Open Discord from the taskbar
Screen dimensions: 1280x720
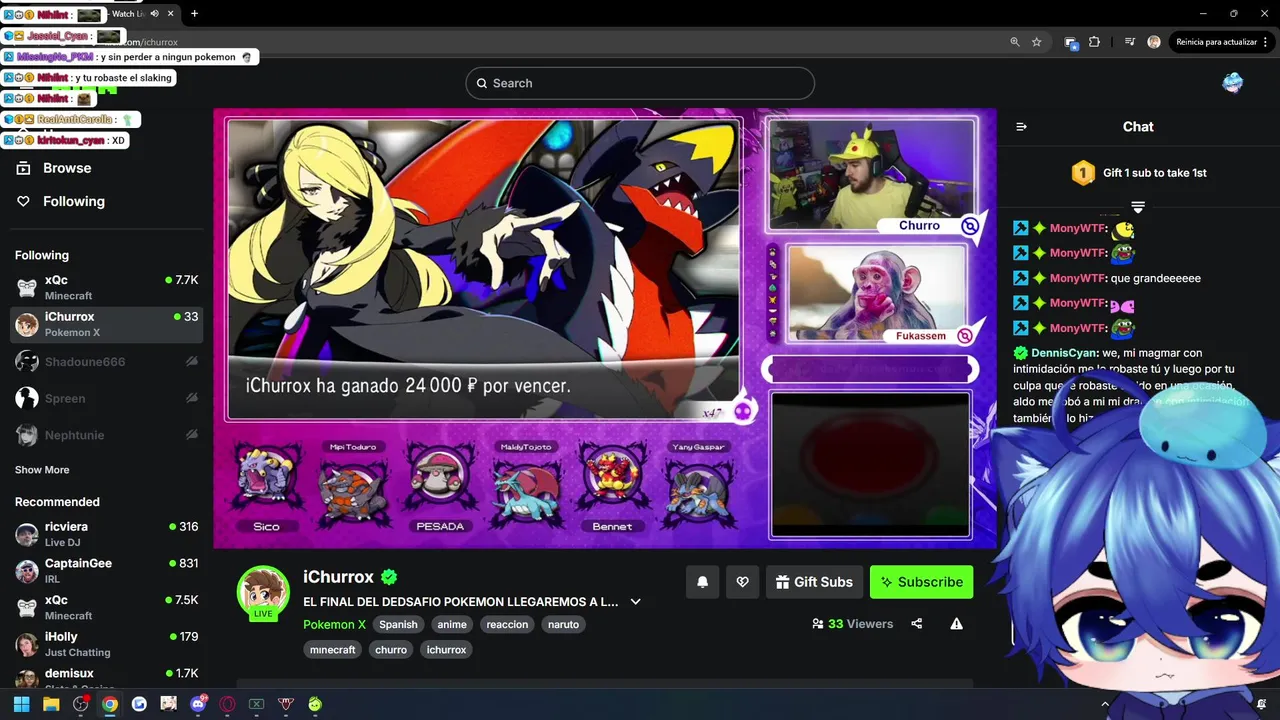coord(198,704)
